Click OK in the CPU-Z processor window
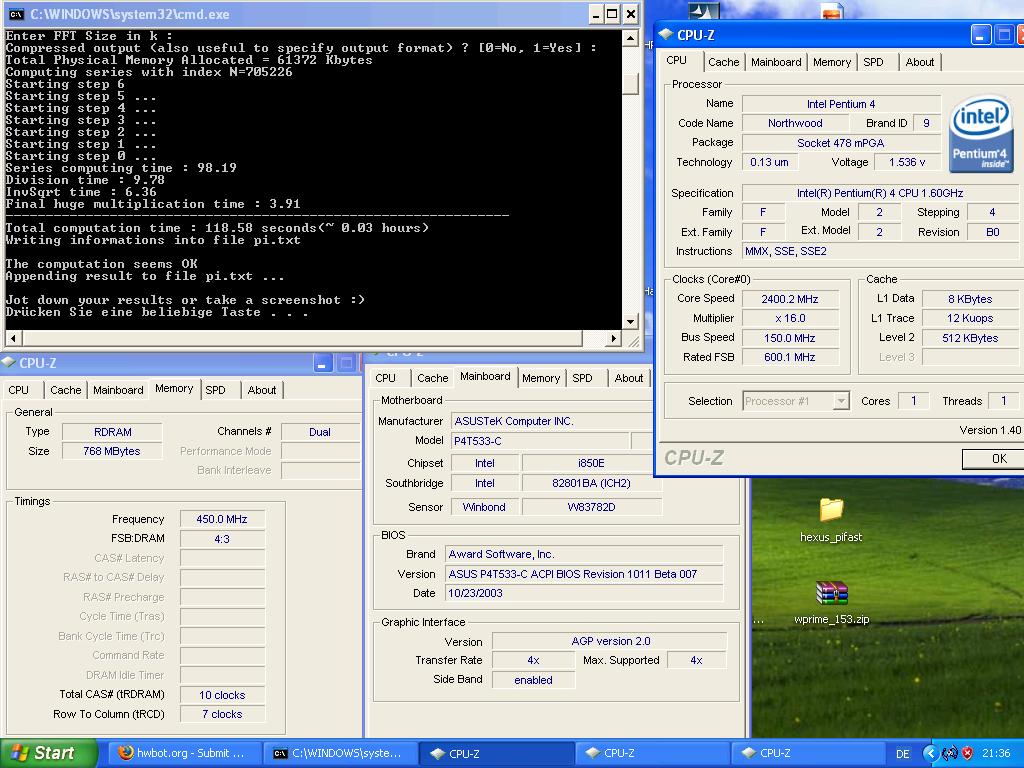The width and height of the screenshot is (1024, 768). [993, 458]
